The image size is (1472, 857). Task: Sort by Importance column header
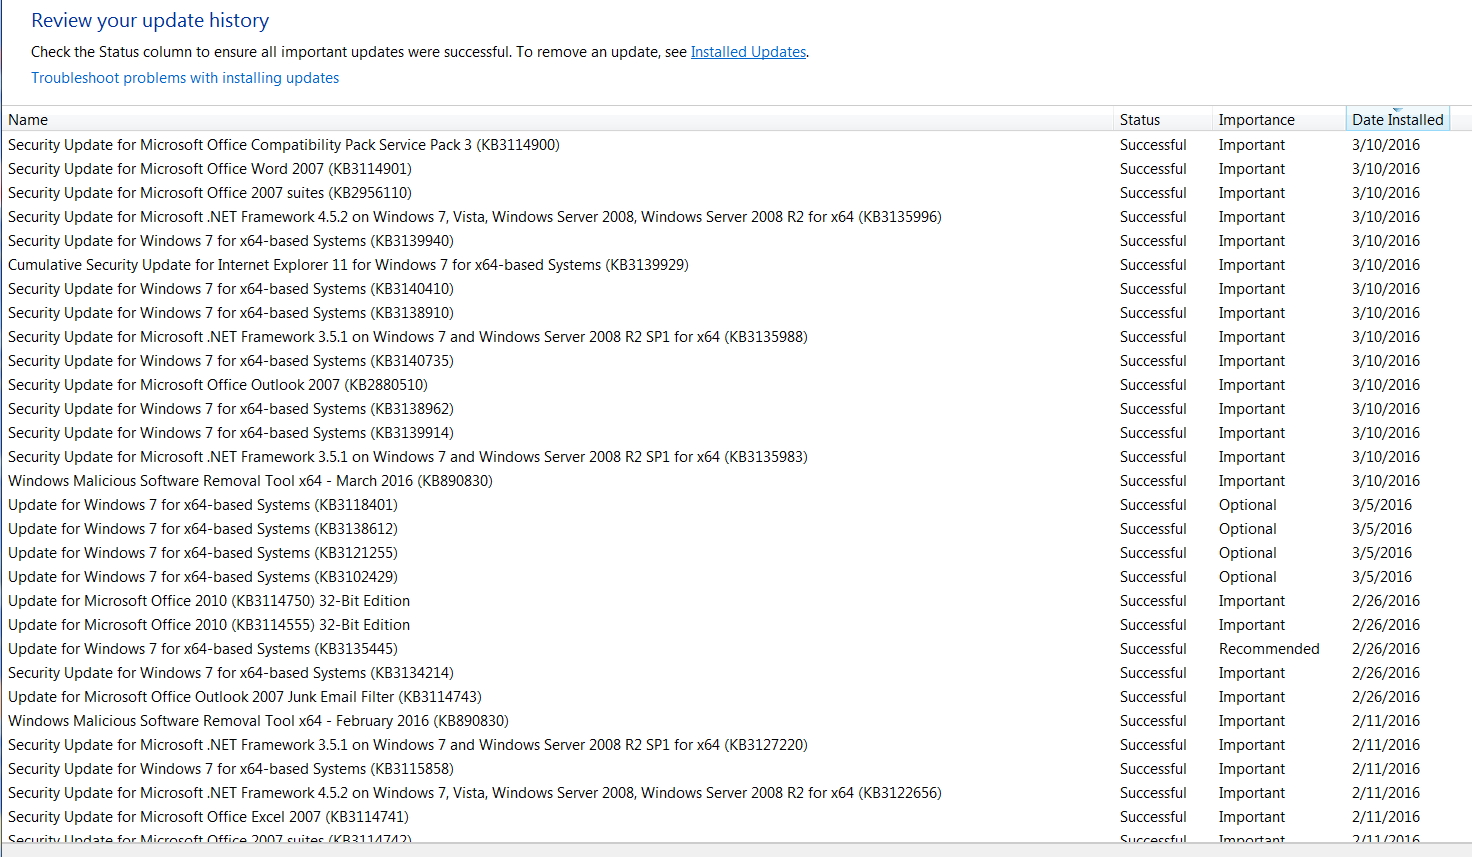(1256, 120)
